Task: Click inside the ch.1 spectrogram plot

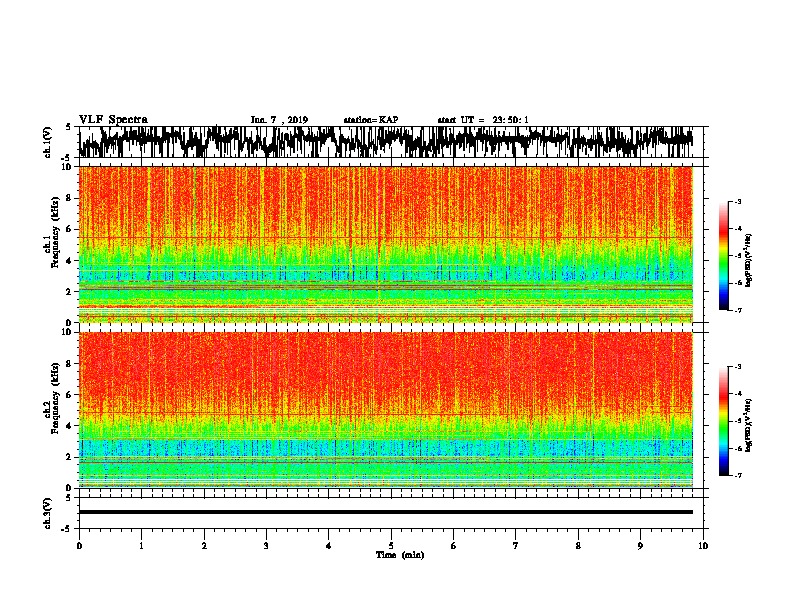Action: tap(386, 244)
